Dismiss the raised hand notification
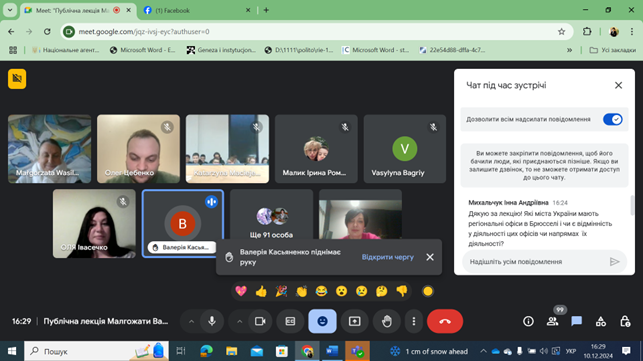643x361 pixels. (430, 257)
